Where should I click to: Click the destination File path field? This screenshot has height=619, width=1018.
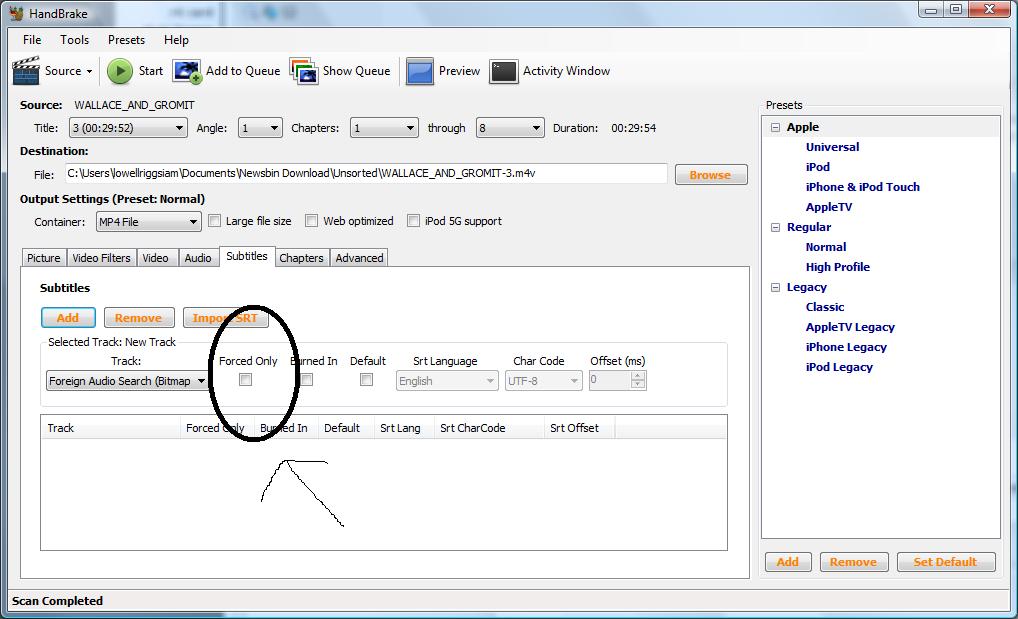[366, 173]
